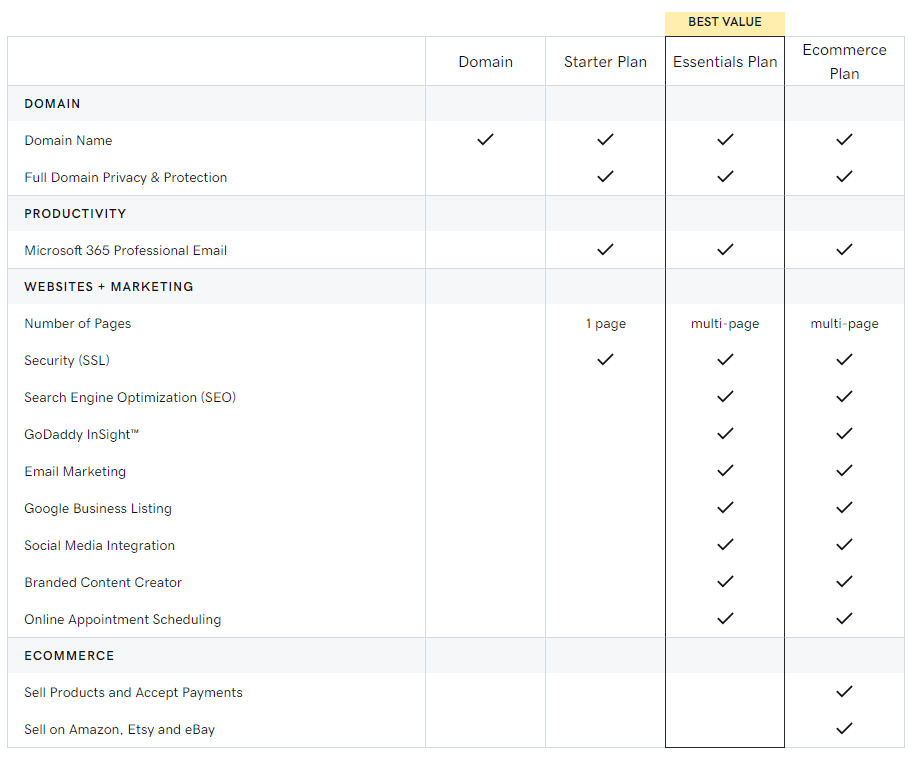Collapse the ECOMMERCE section header

[69, 655]
